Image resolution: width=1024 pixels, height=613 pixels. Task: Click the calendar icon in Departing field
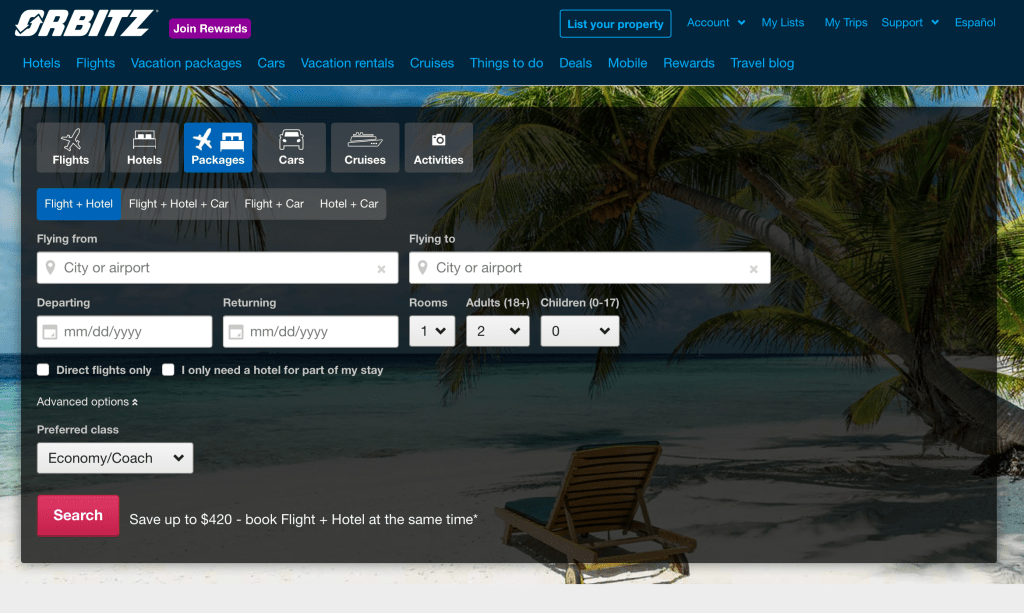tap(49, 332)
